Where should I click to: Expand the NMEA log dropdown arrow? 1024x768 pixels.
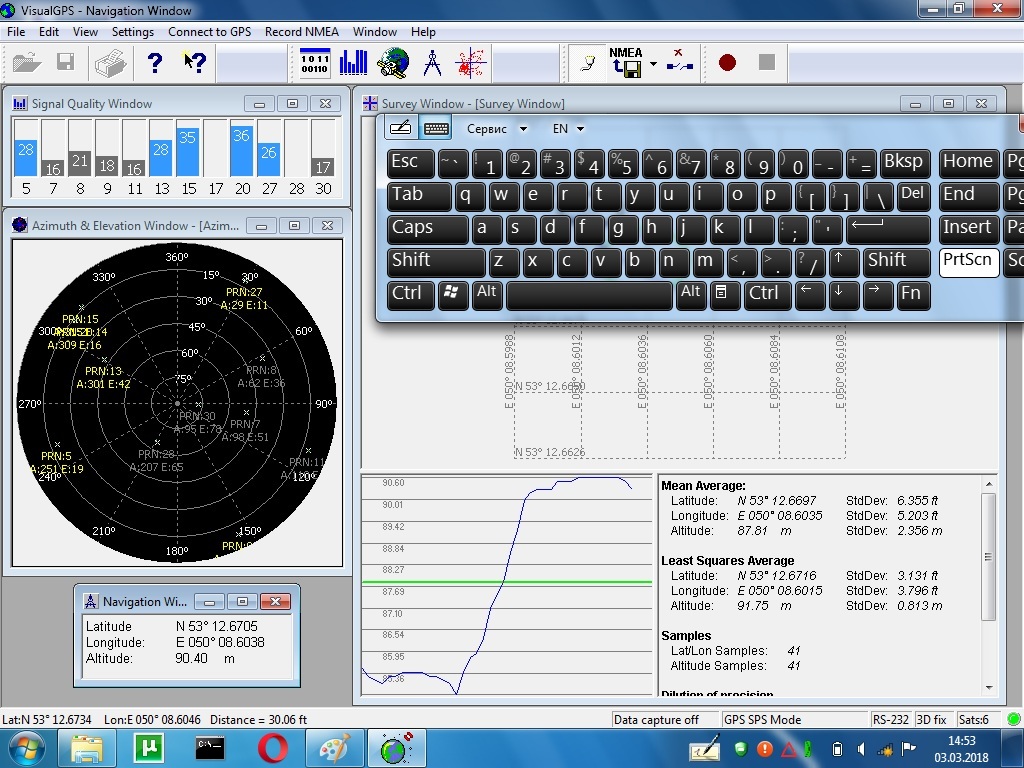pos(653,64)
